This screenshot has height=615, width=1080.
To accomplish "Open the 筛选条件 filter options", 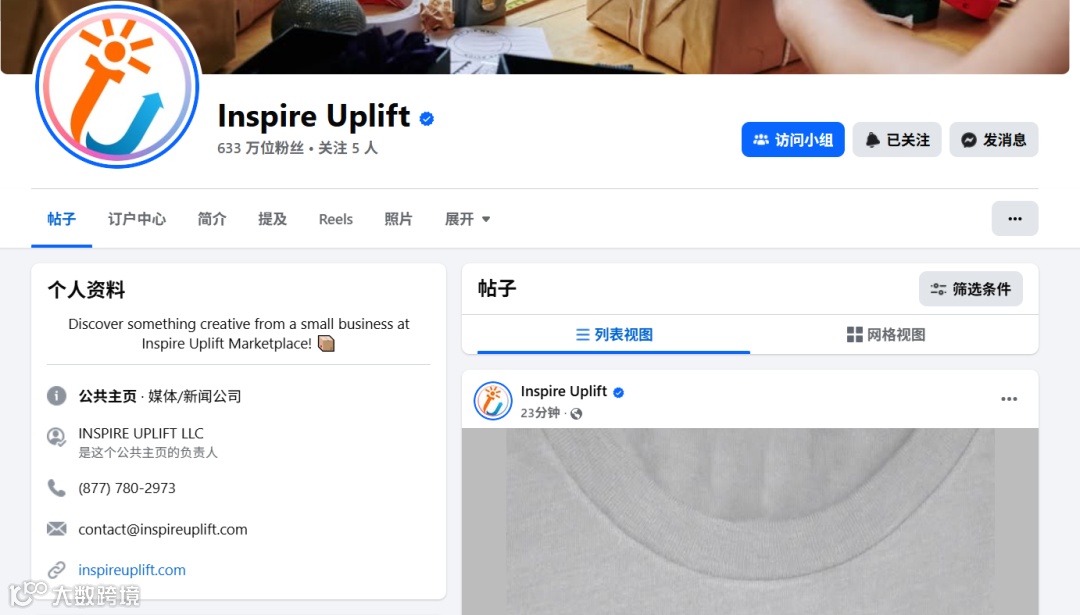I will (970, 289).
